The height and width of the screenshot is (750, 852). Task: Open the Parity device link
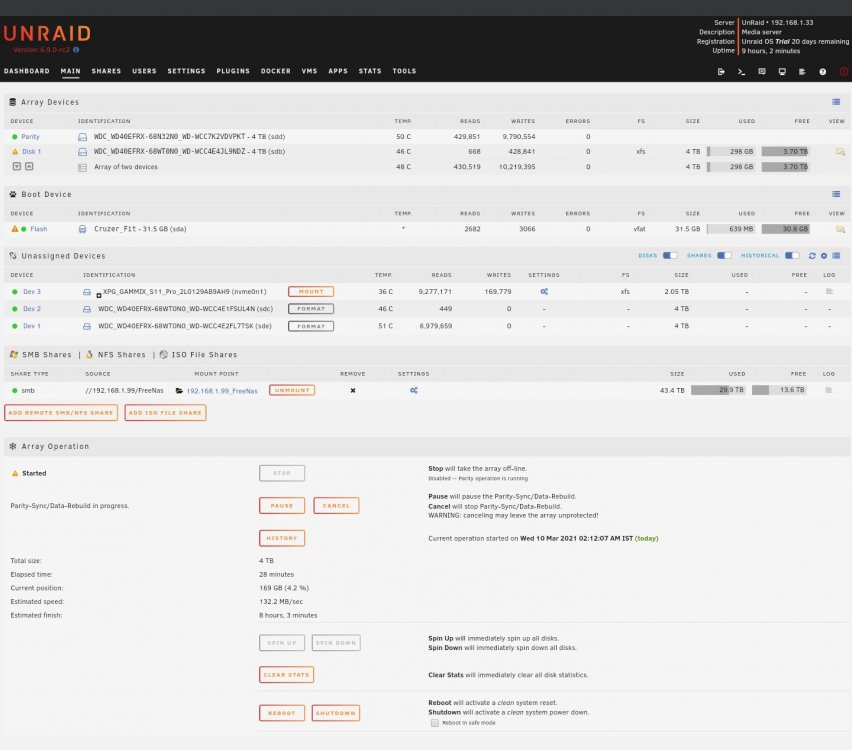[x=30, y=137]
